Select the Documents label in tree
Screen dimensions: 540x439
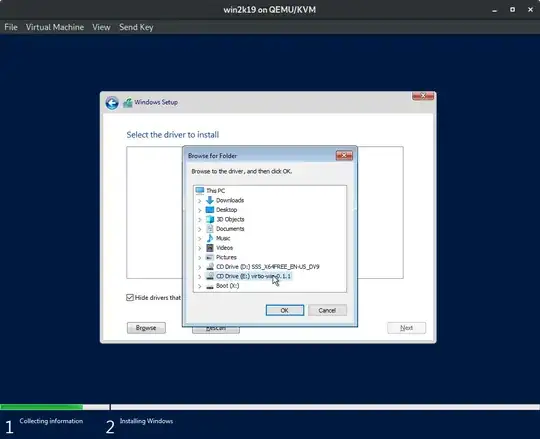(230, 229)
